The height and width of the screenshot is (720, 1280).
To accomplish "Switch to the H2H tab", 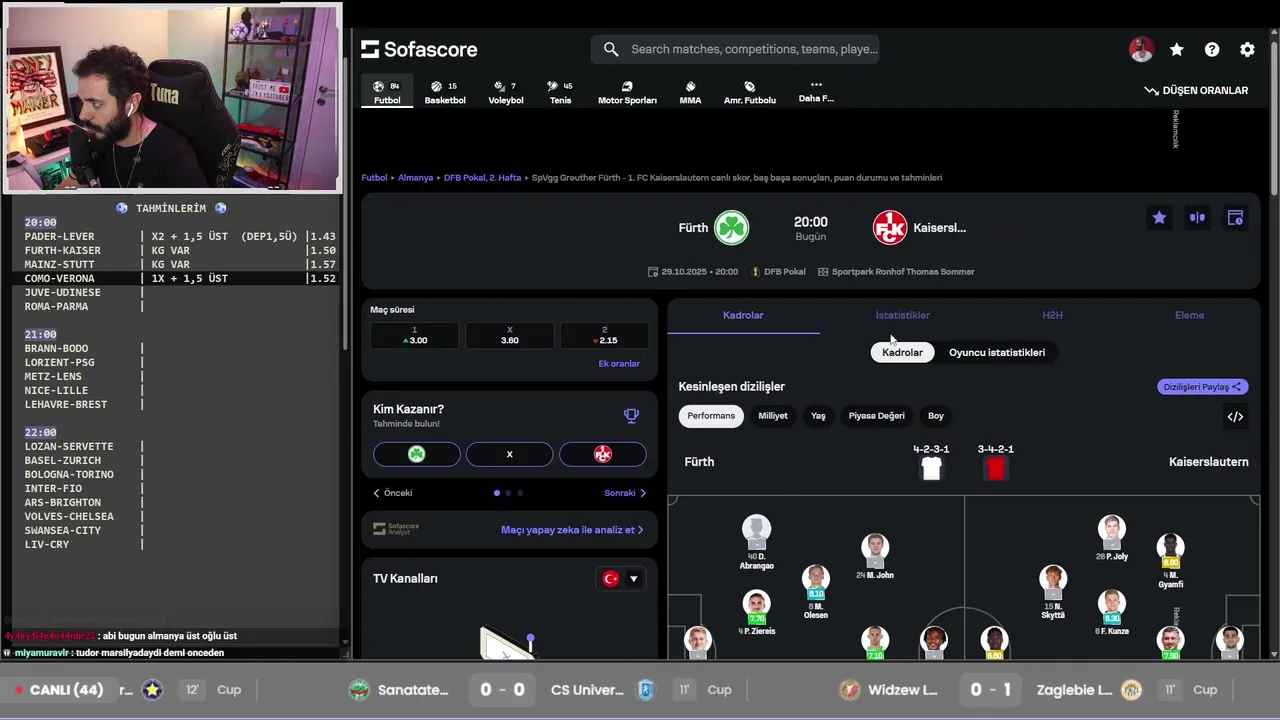I will pyautogui.click(x=1052, y=315).
